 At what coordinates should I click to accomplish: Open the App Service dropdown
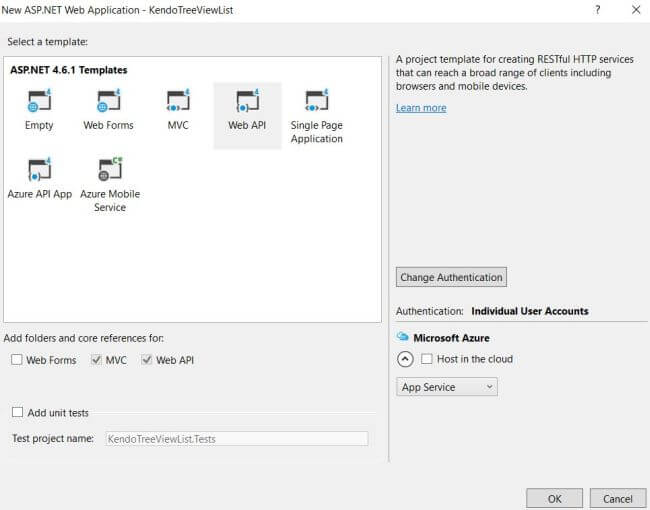pyautogui.click(x=446, y=387)
